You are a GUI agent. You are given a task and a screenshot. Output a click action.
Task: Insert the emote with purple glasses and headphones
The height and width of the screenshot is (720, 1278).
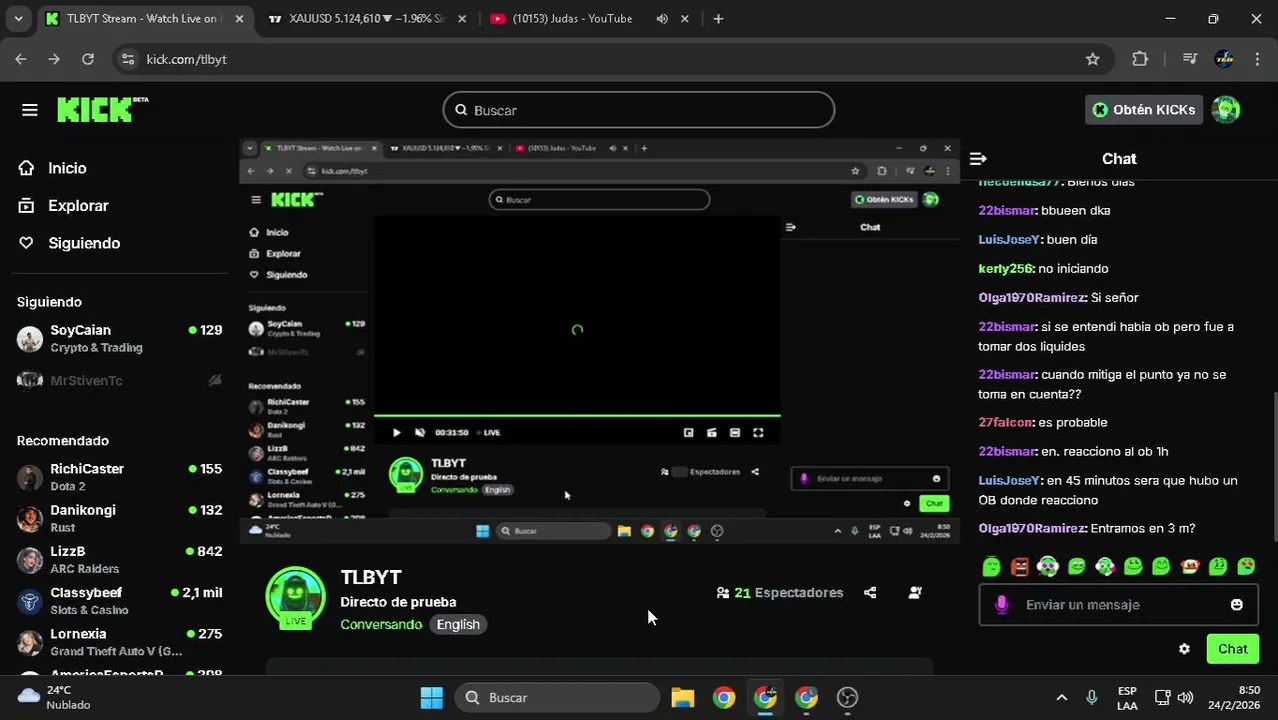tap(1047, 567)
